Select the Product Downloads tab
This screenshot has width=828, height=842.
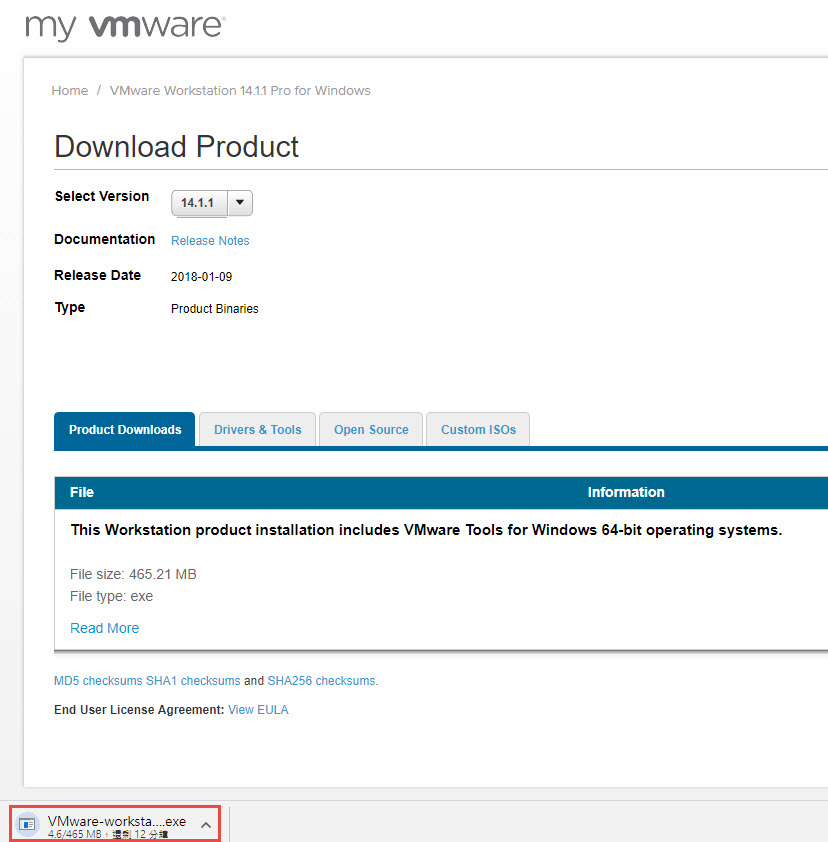(x=125, y=430)
